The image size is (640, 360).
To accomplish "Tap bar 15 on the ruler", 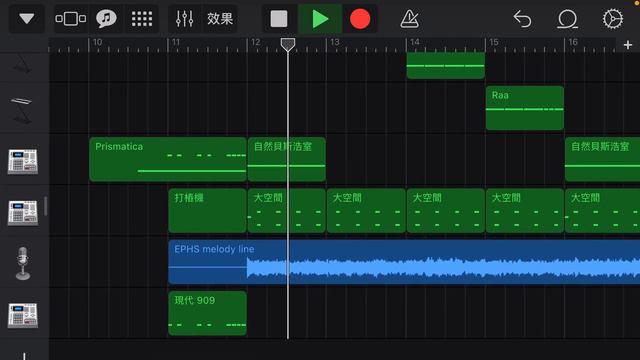I will 494,42.
